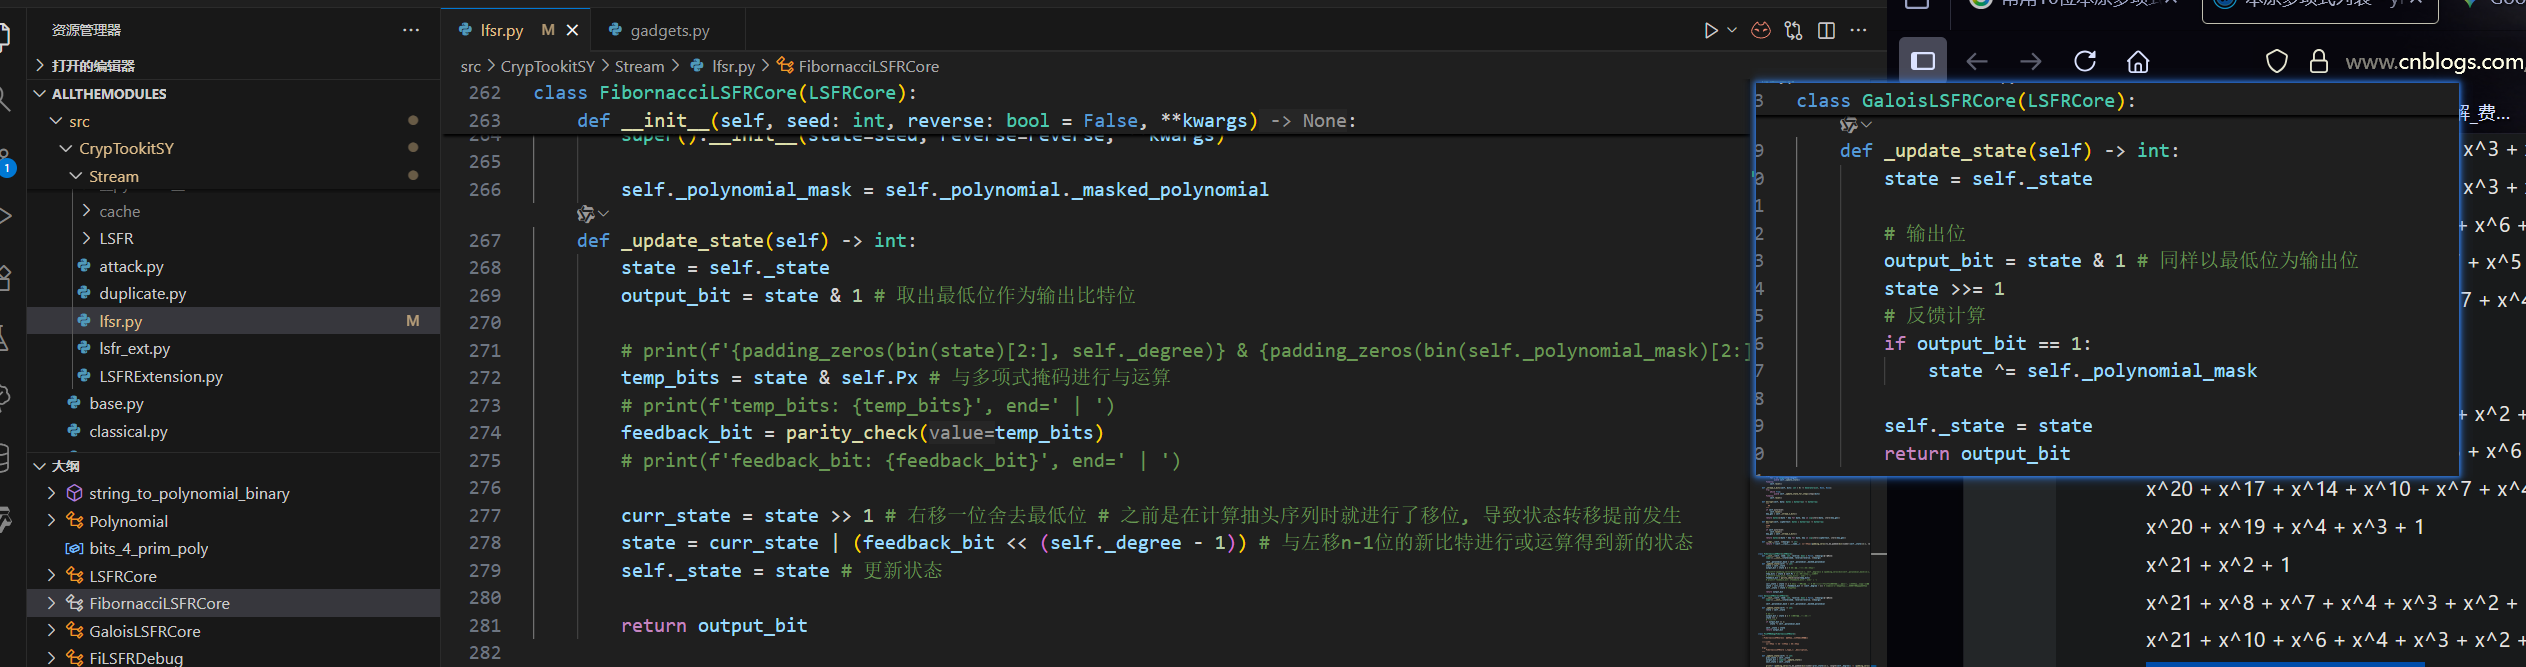This screenshot has width=2526, height=667.
Task: Toggle the browser sidebar panel button
Action: pyautogui.click(x=1922, y=62)
